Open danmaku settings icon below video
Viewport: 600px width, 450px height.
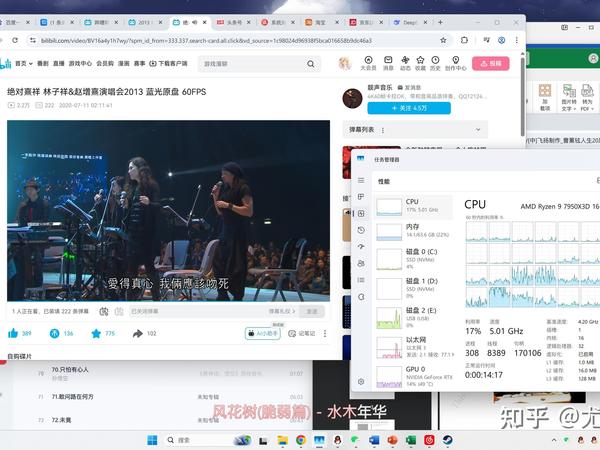(119, 311)
